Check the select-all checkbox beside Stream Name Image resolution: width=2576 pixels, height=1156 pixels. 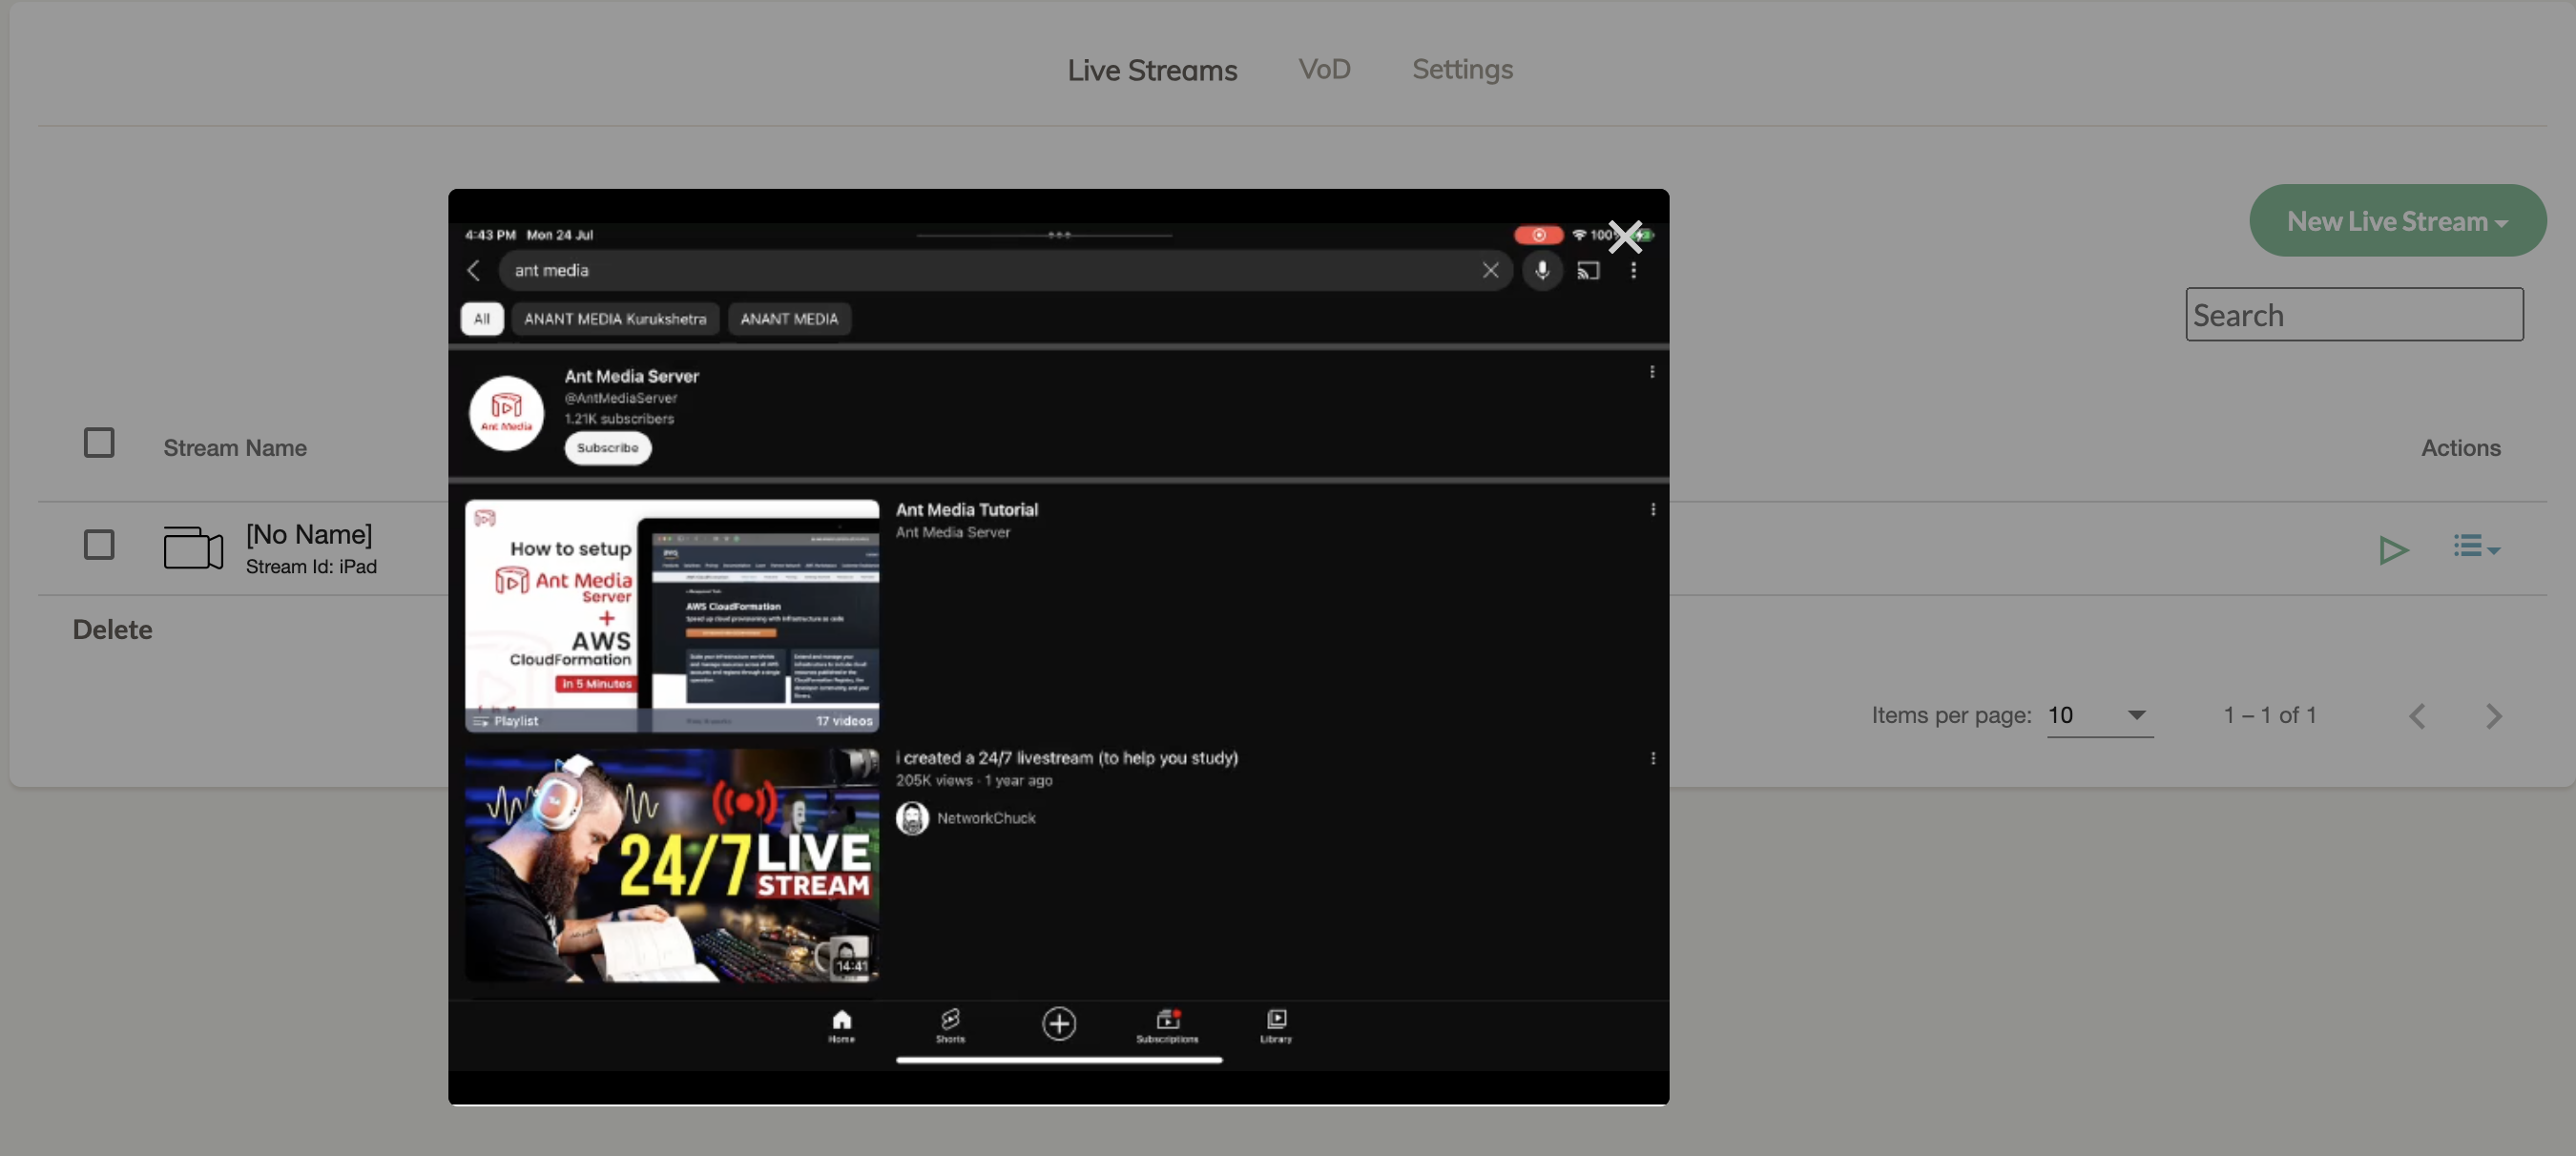click(x=99, y=442)
